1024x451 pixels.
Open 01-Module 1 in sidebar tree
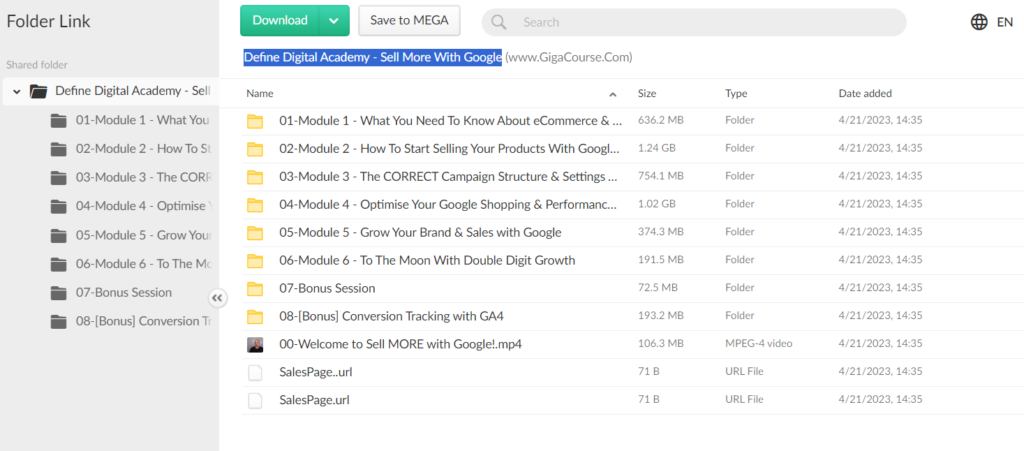tap(142, 120)
